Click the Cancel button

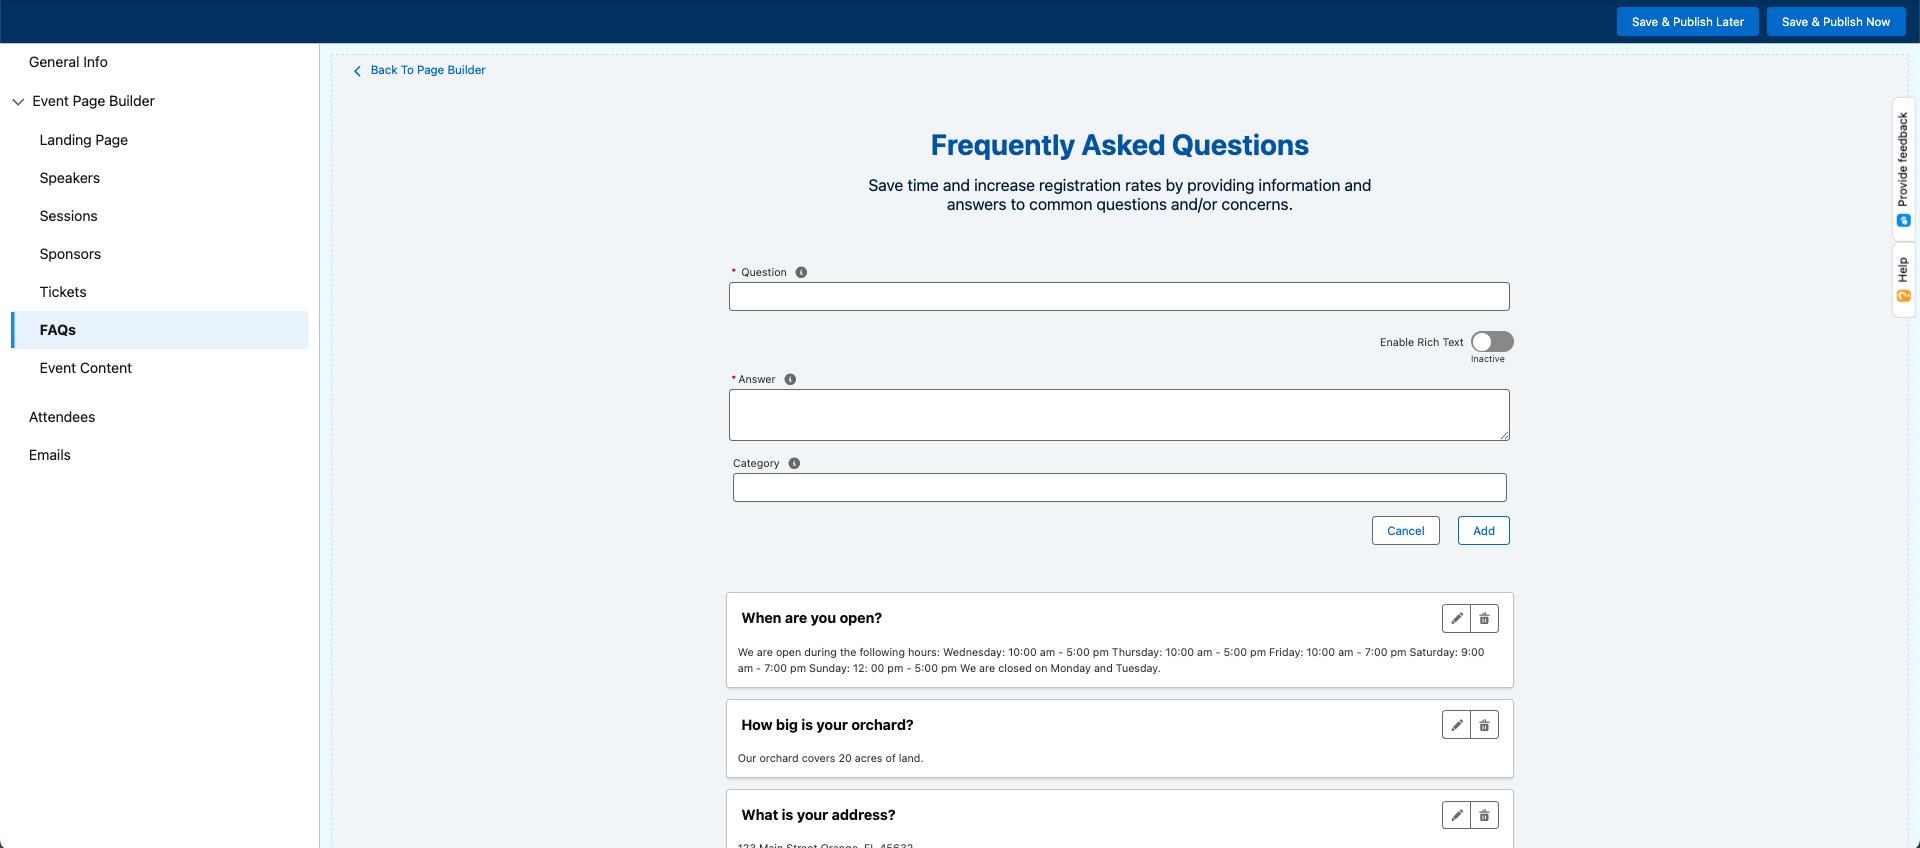pos(1405,531)
